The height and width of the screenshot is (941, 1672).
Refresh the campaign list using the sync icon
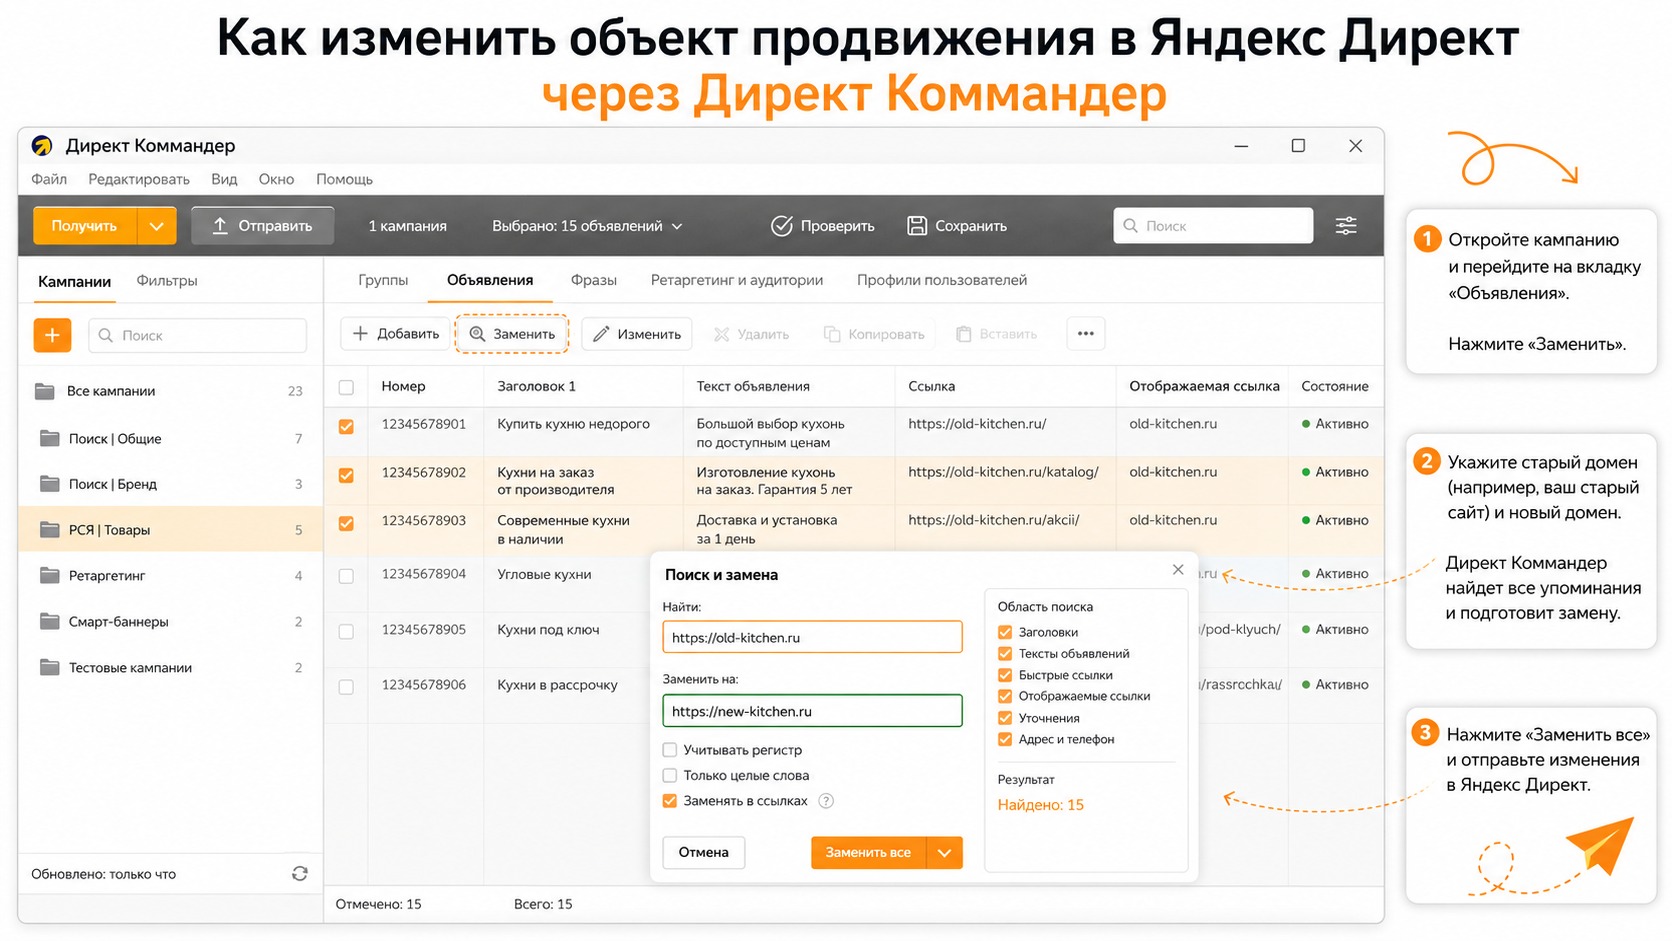click(299, 874)
